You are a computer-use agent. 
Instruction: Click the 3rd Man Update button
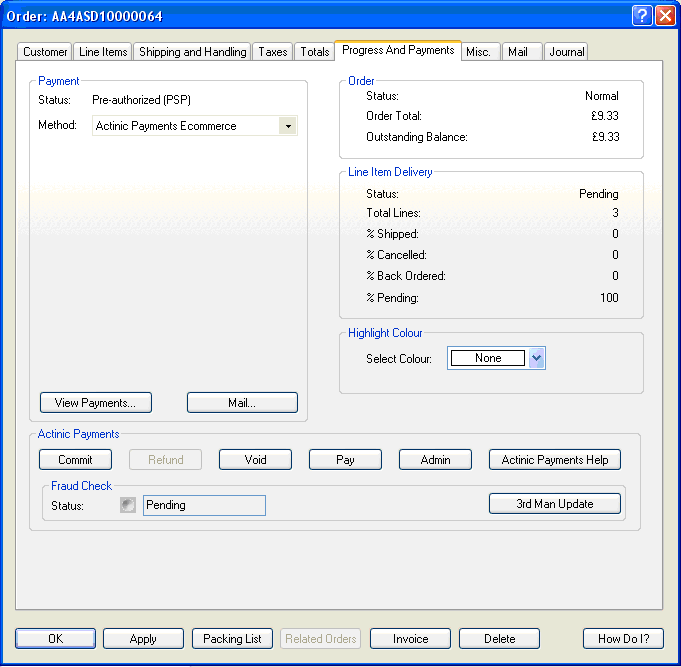(x=554, y=504)
